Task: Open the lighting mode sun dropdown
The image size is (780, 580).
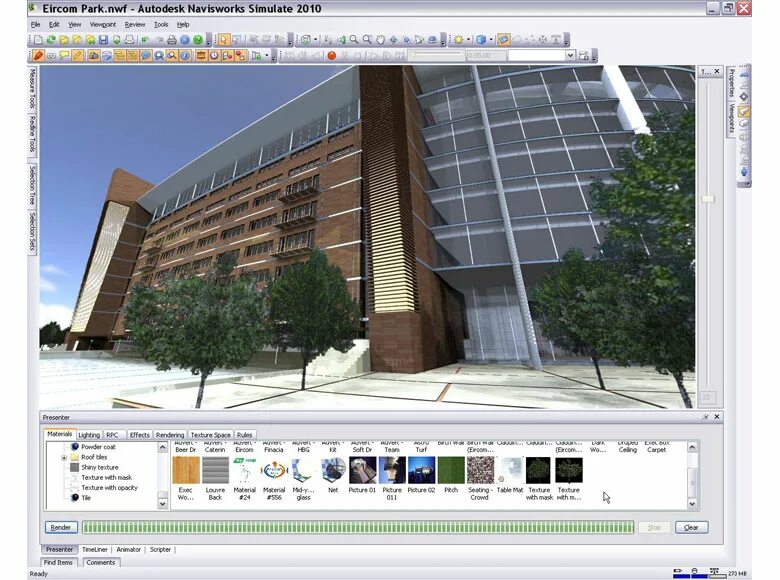Action: (468, 40)
